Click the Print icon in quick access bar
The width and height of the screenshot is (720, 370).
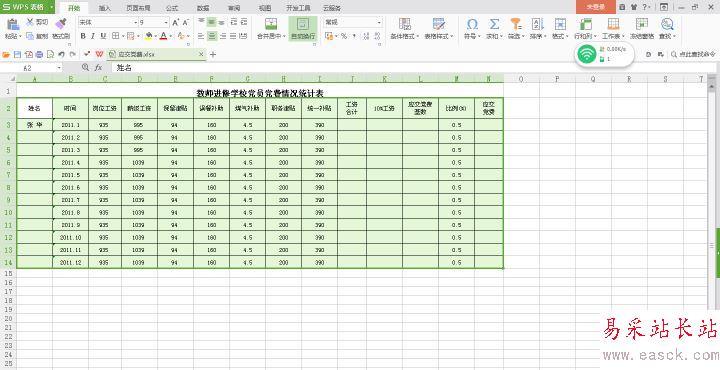(39, 55)
